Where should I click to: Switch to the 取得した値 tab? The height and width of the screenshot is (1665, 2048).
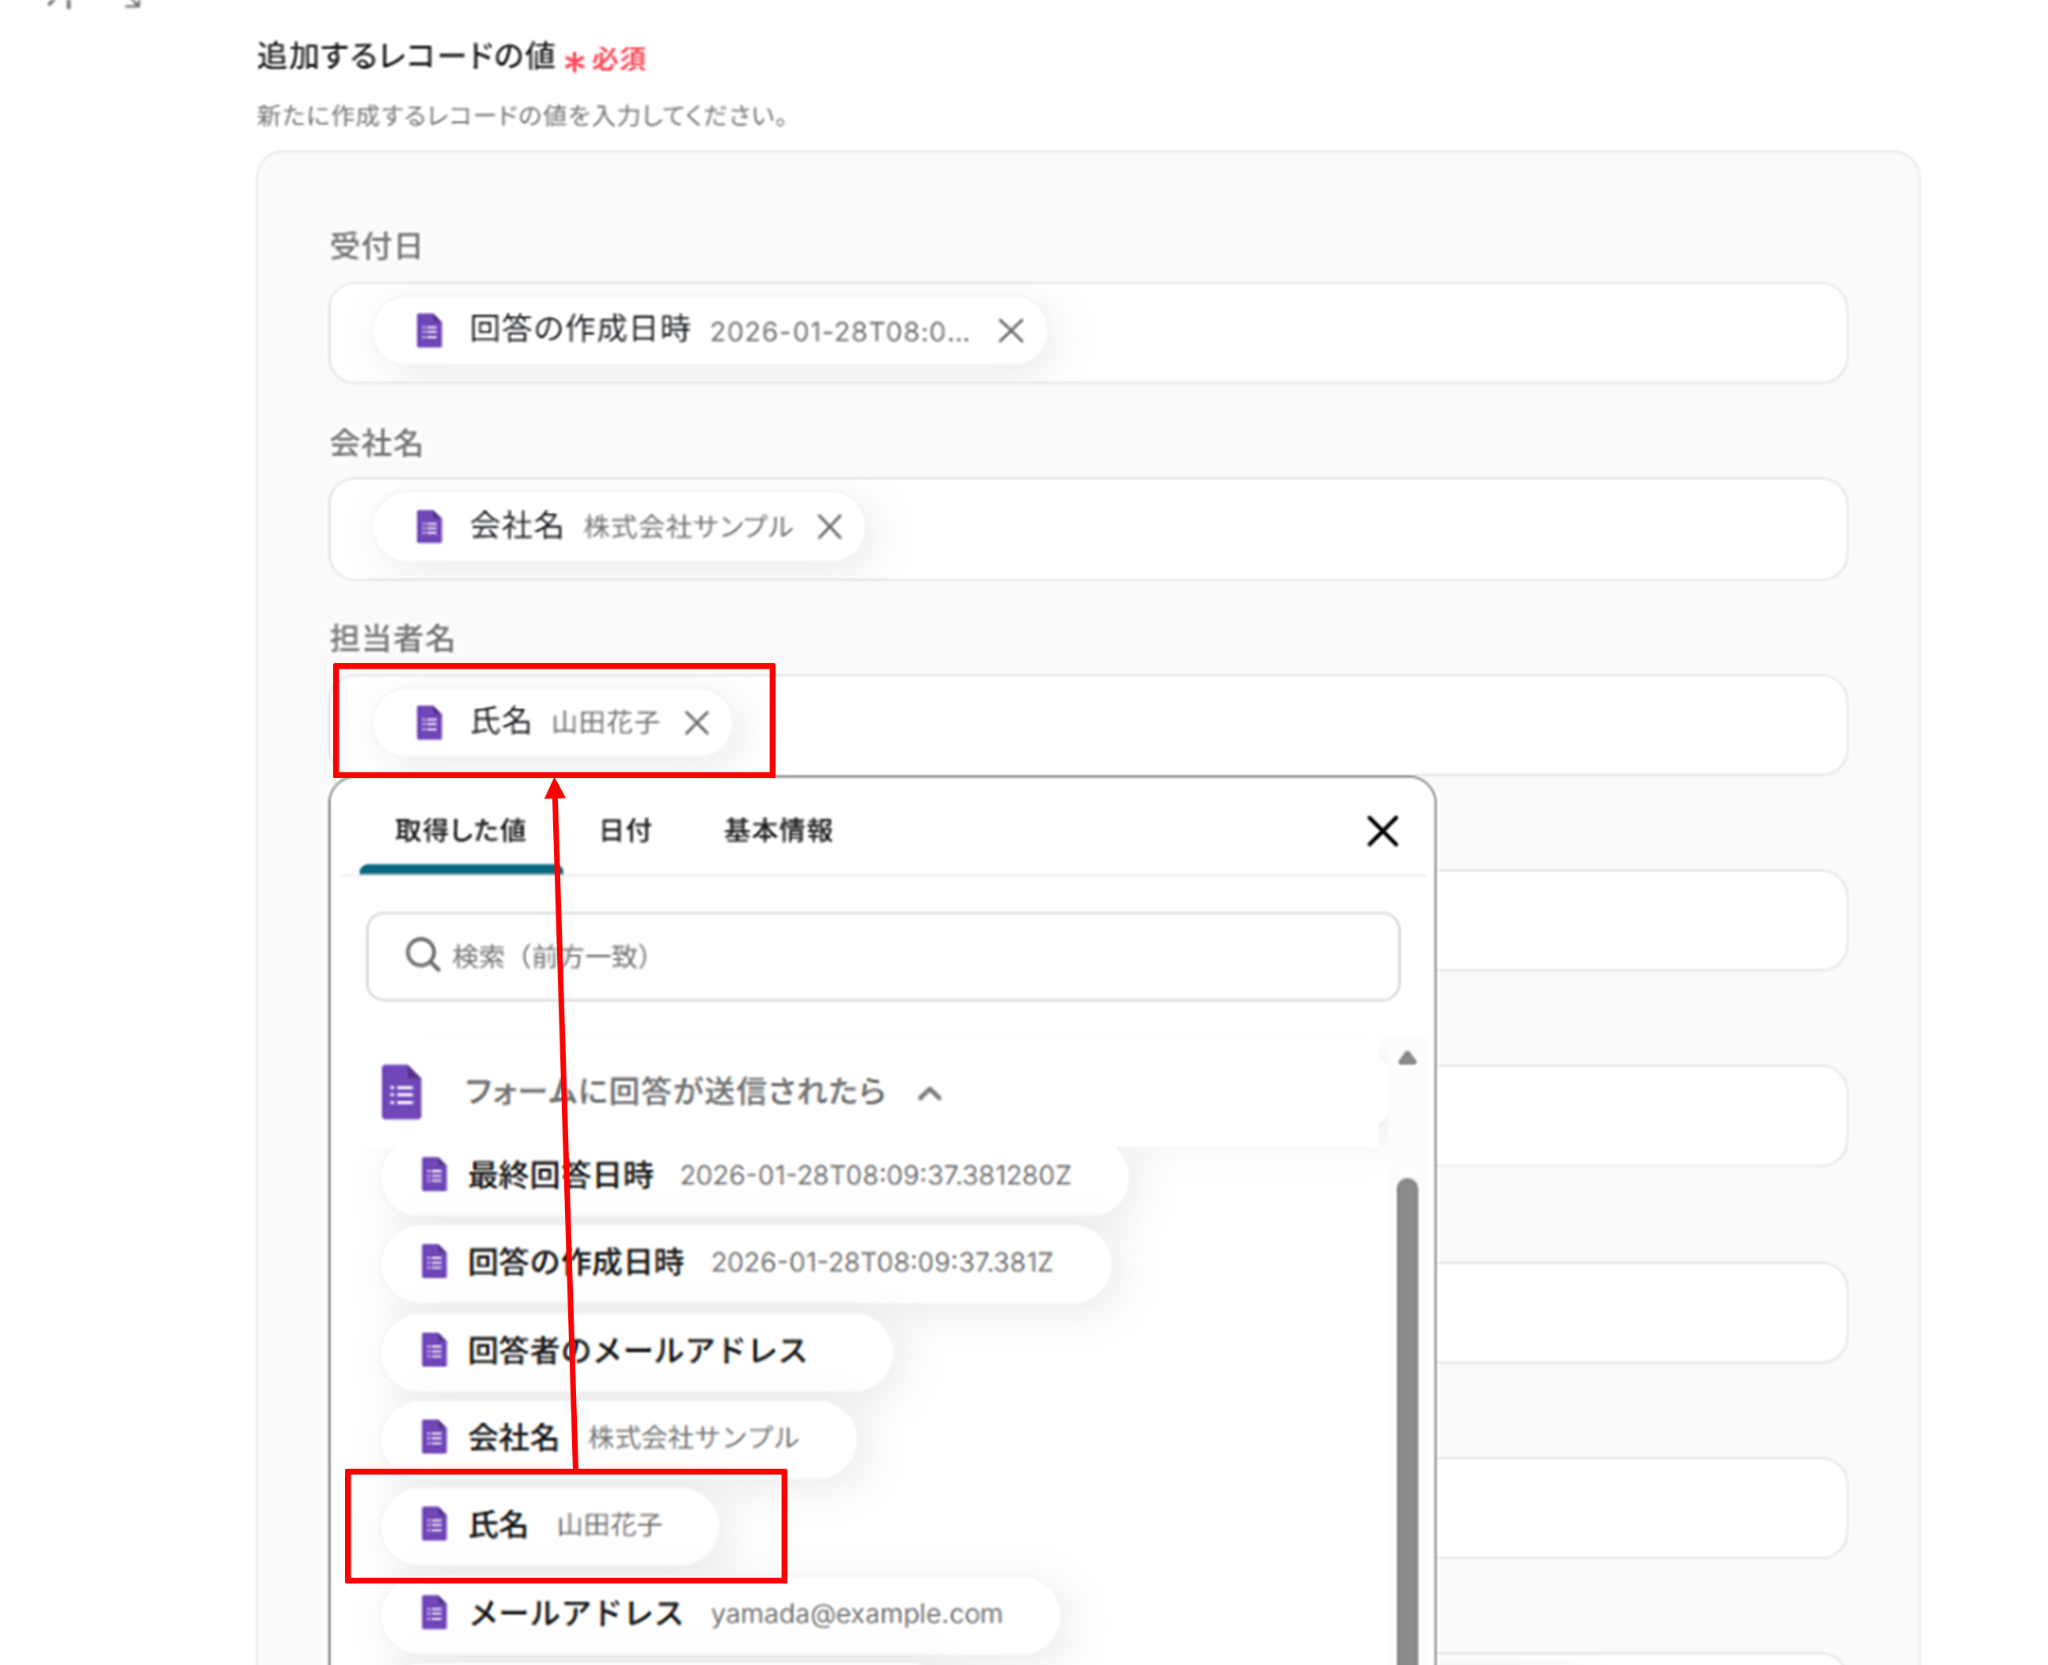(x=460, y=830)
